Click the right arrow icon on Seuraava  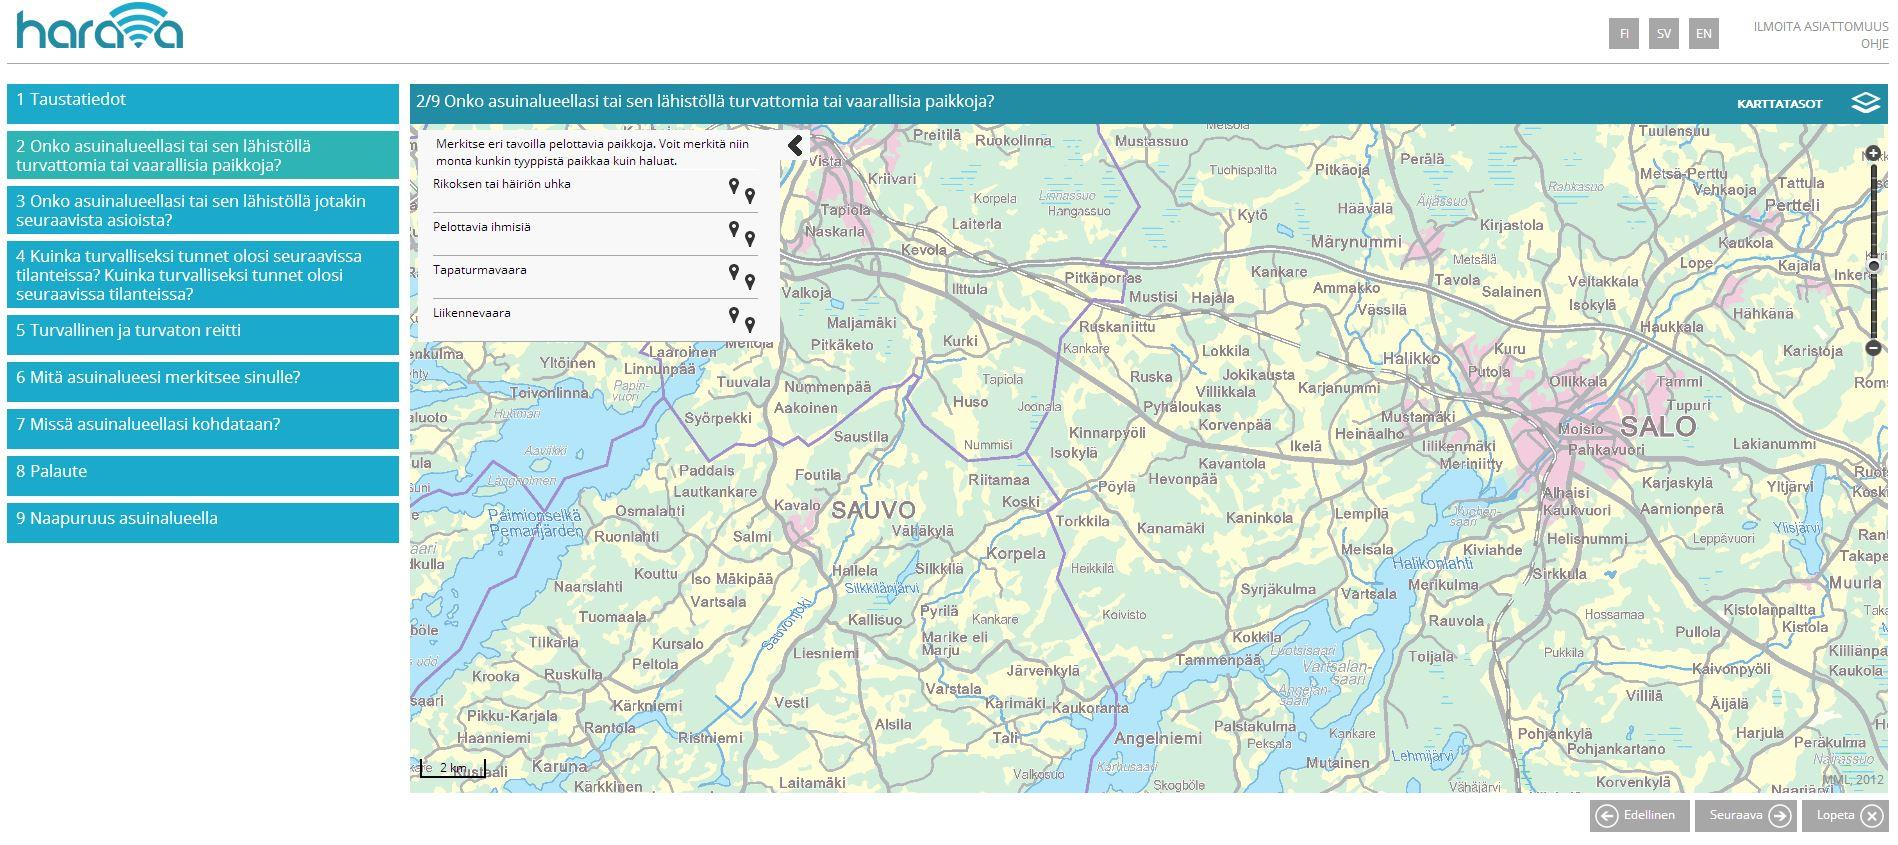[1780, 816]
